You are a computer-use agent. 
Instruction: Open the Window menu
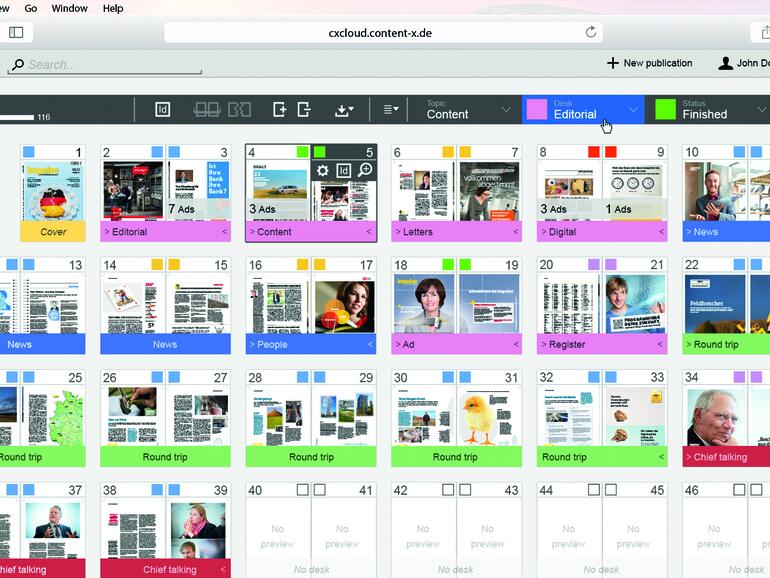69,8
